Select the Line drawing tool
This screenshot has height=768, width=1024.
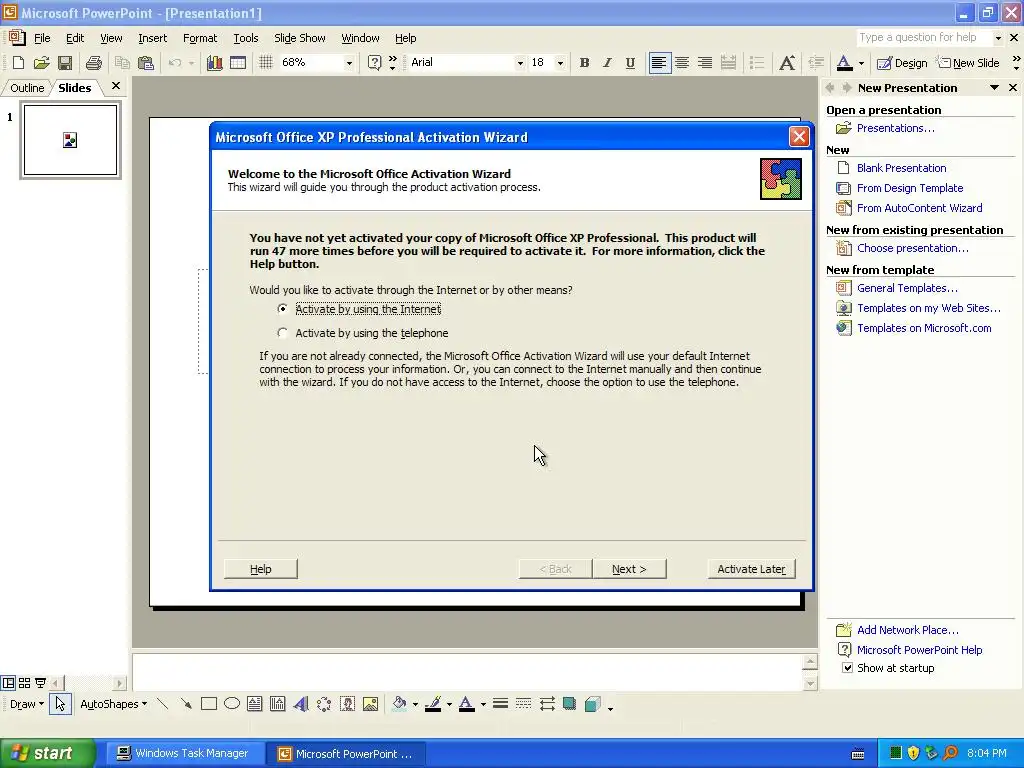tap(163, 704)
